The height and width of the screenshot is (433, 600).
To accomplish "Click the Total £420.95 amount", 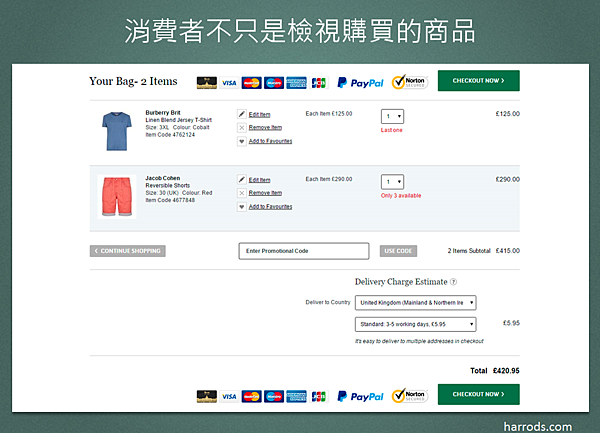I will [506, 371].
